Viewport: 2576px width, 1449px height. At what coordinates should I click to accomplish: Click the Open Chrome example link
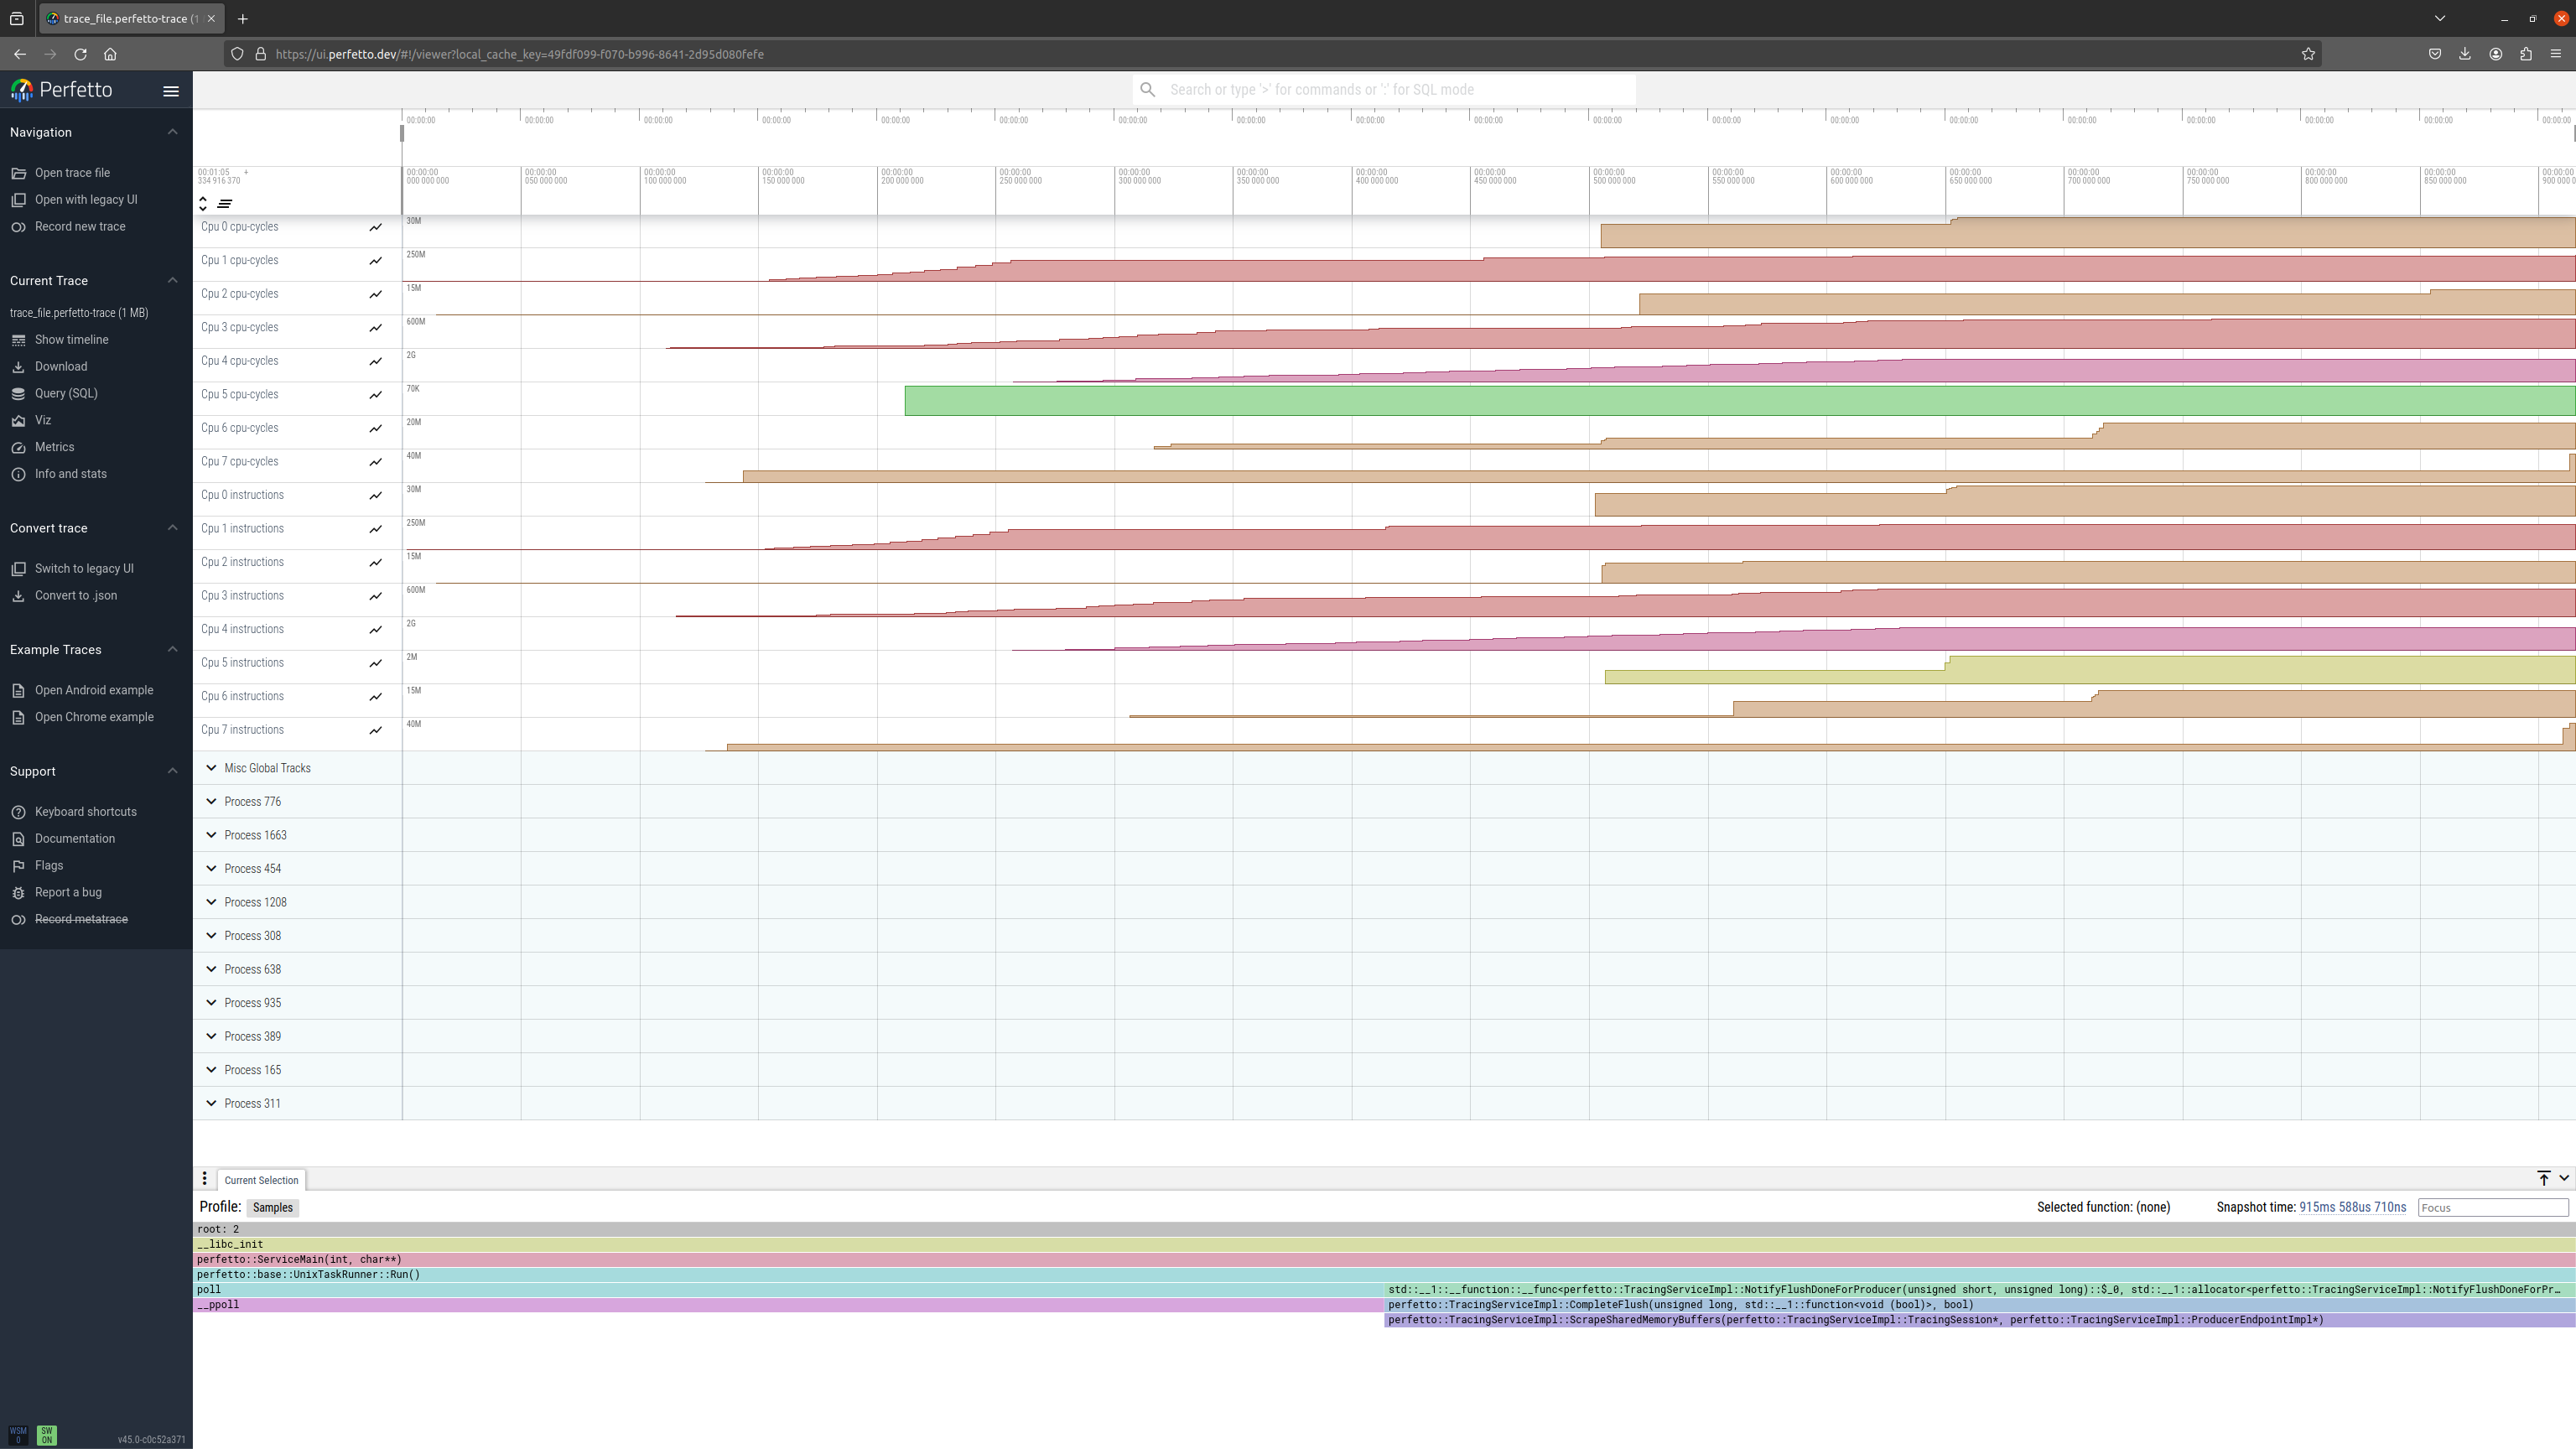coord(94,717)
